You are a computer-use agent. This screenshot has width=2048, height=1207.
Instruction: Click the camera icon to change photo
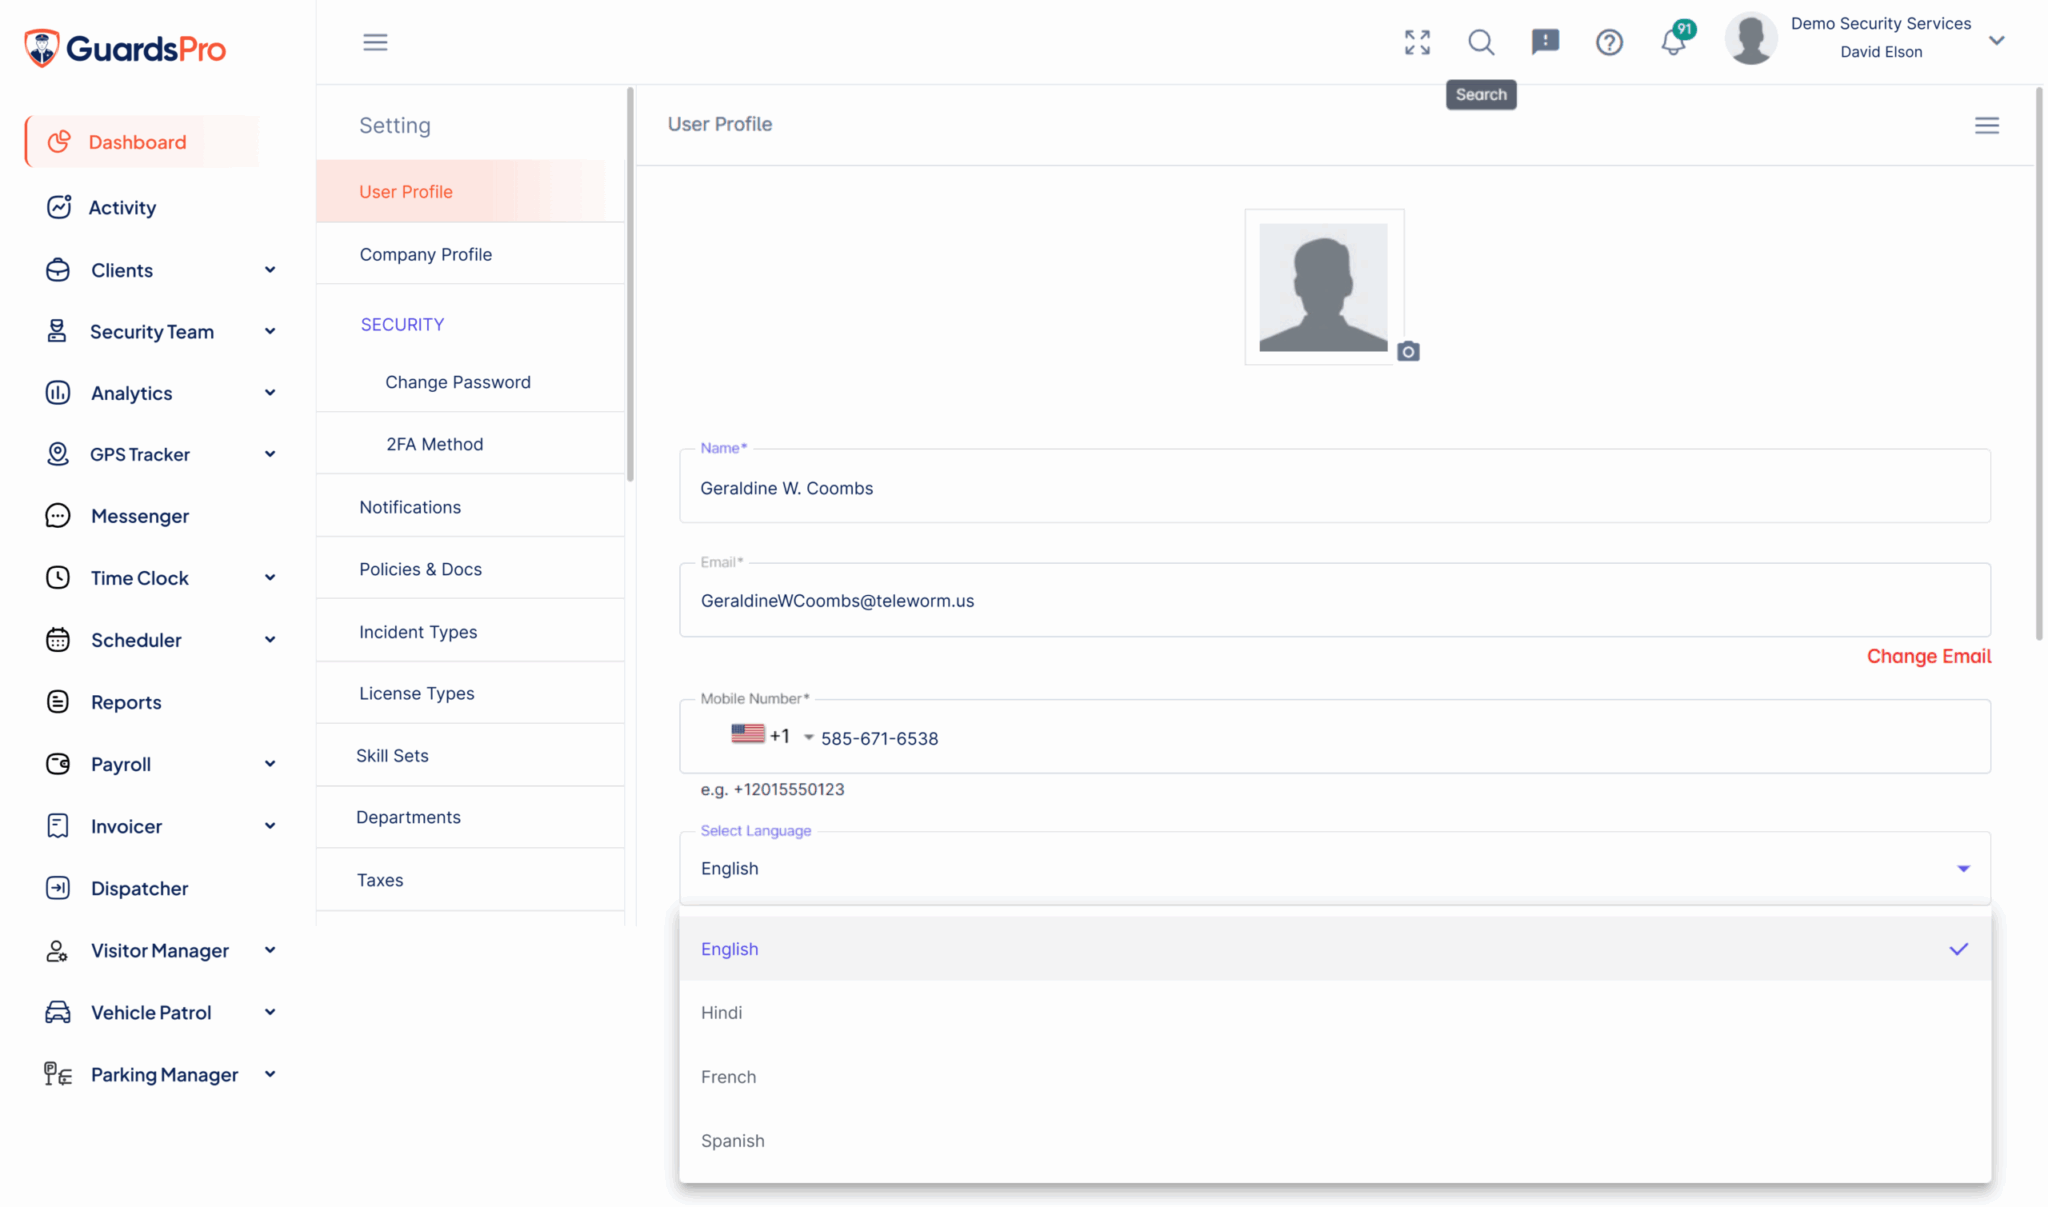(x=1408, y=351)
